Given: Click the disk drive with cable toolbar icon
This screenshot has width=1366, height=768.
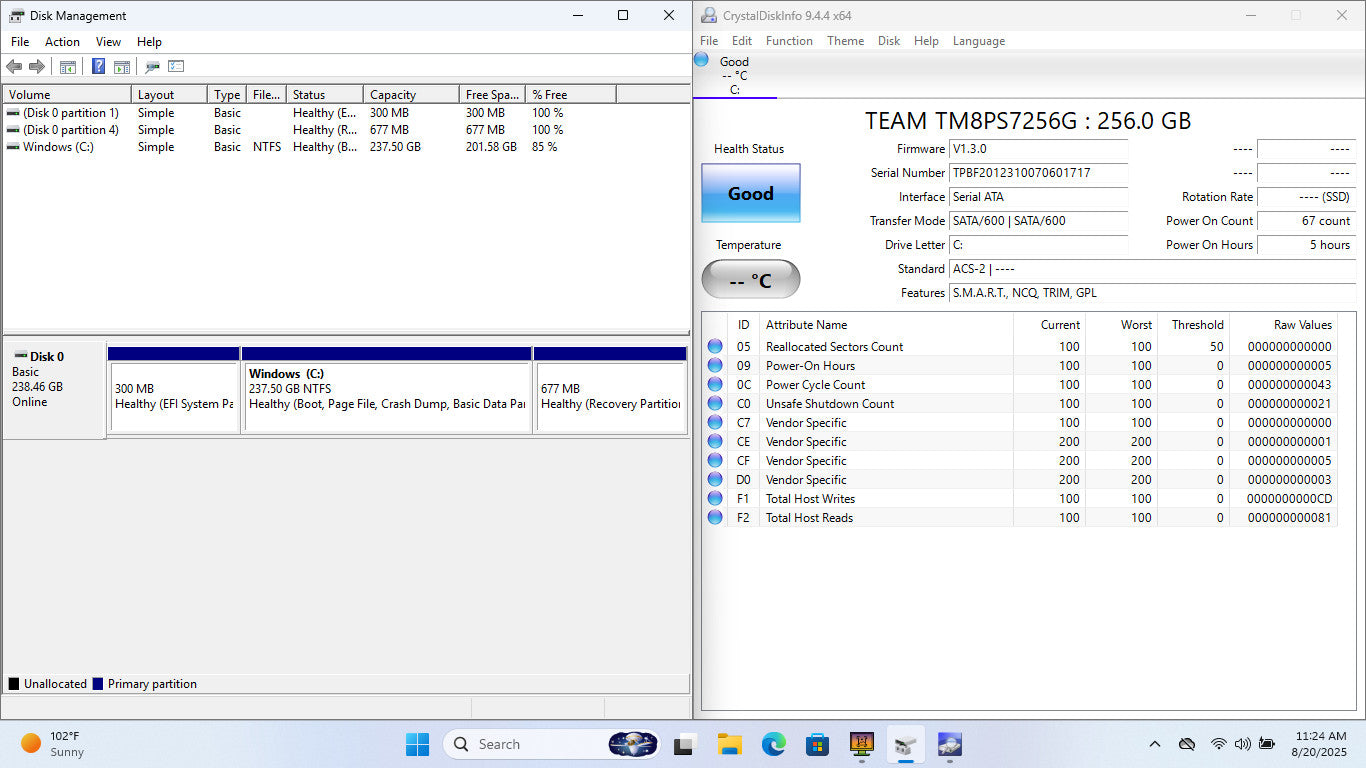Looking at the screenshot, I should [152, 67].
